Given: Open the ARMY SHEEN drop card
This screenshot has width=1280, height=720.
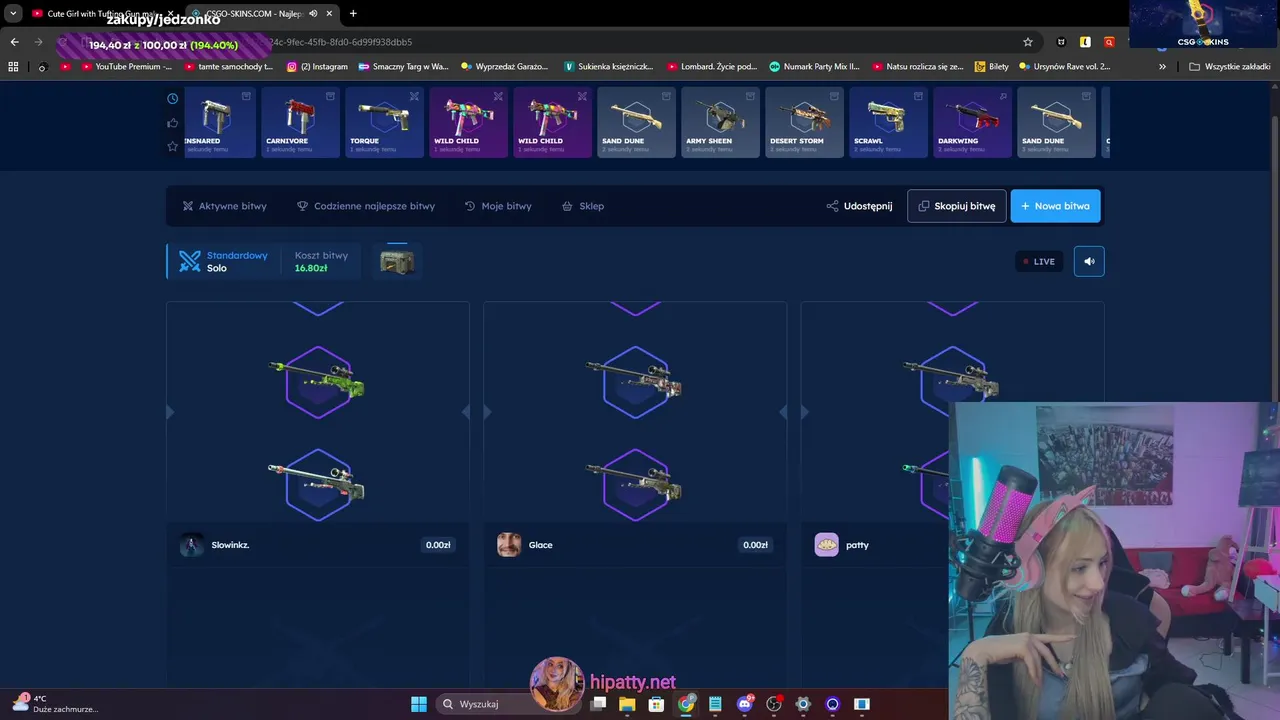Looking at the screenshot, I should (x=721, y=122).
